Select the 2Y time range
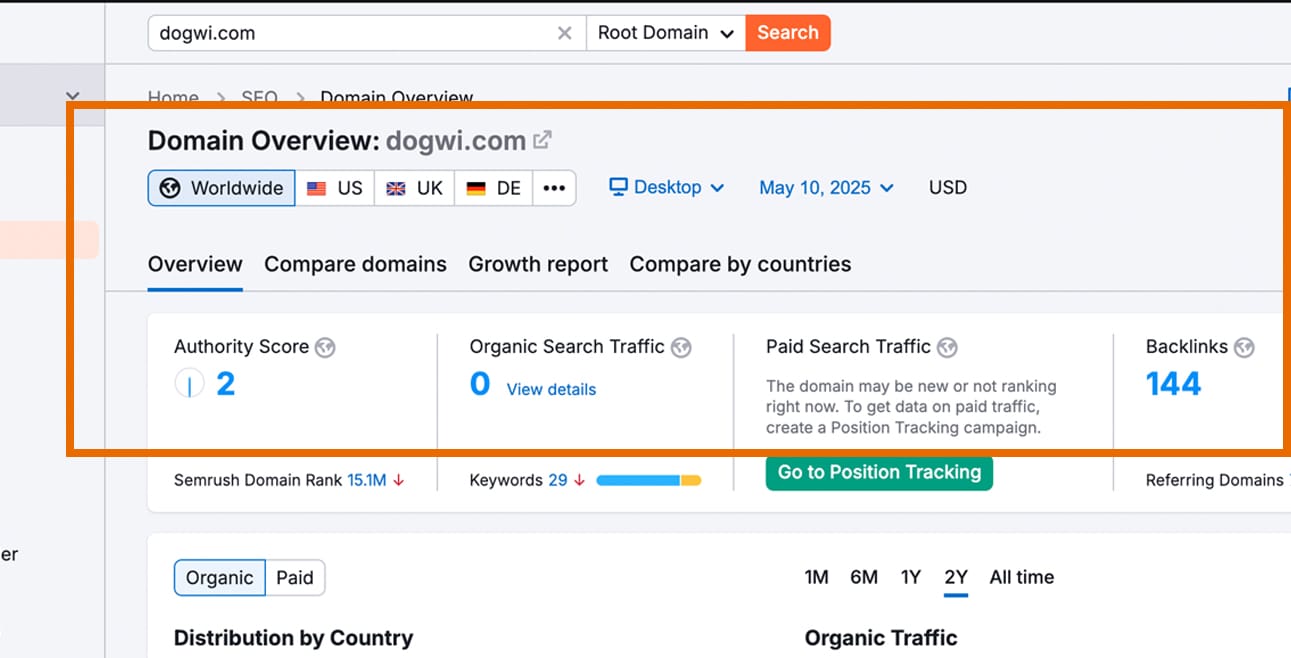This screenshot has width=1291, height=658. click(x=956, y=577)
